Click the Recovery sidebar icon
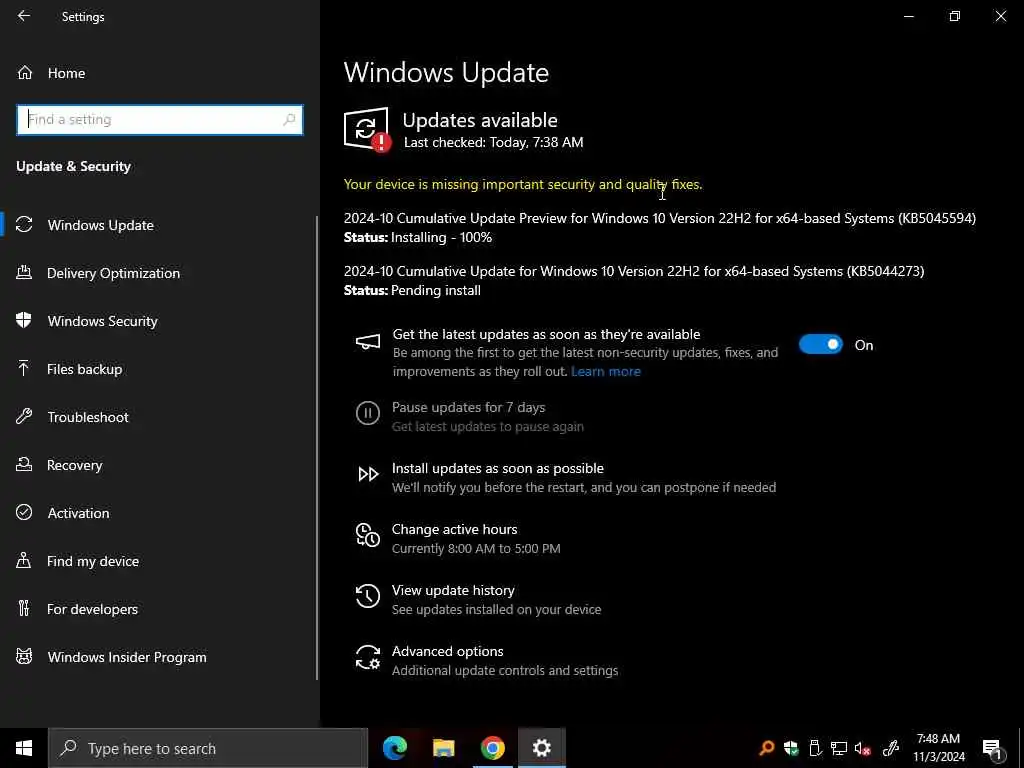This screenshot has height=768, width=1024. click(24, 464)
